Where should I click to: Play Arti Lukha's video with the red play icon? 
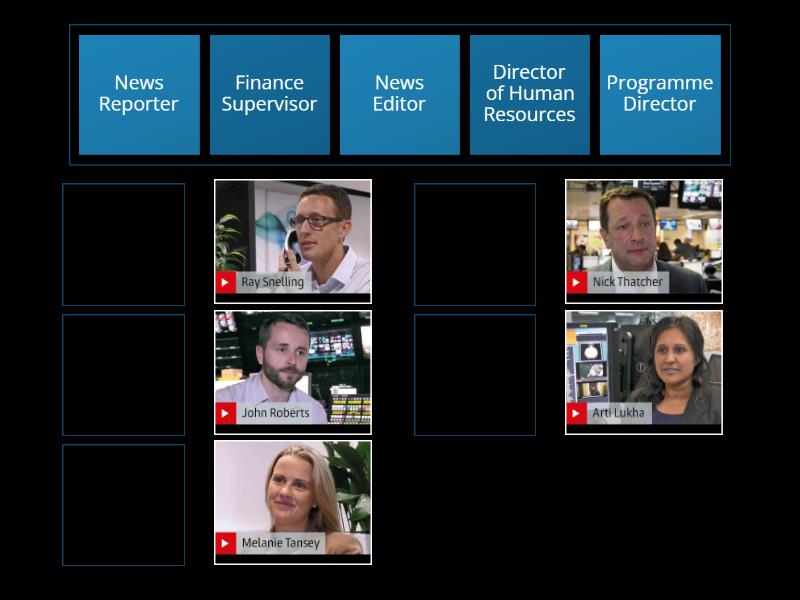[x=577, y=413]
